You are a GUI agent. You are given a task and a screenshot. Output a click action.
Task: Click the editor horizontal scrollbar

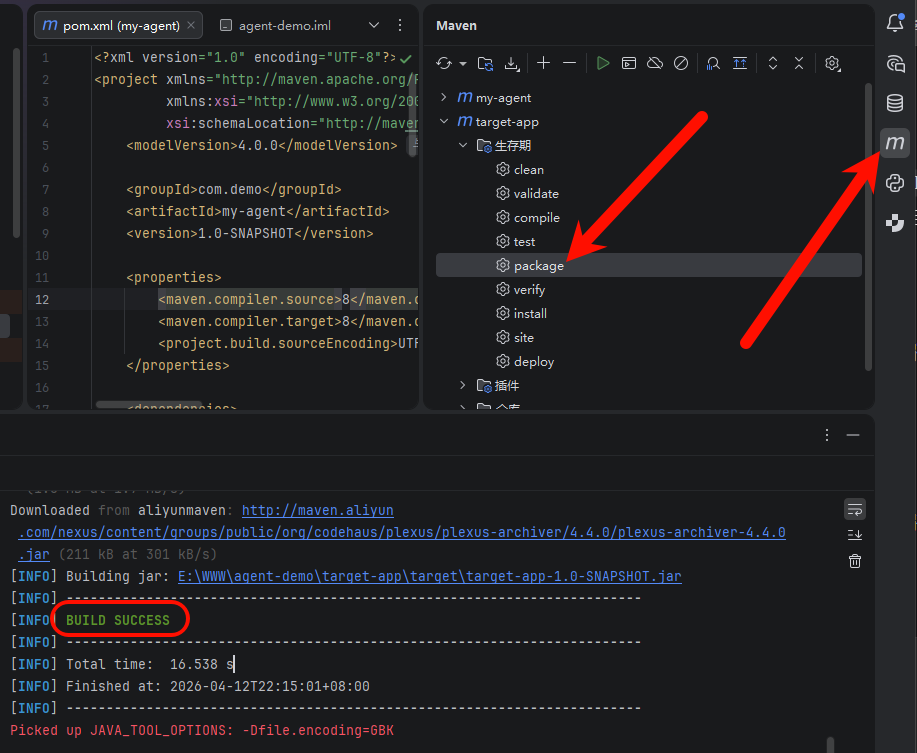149,405
